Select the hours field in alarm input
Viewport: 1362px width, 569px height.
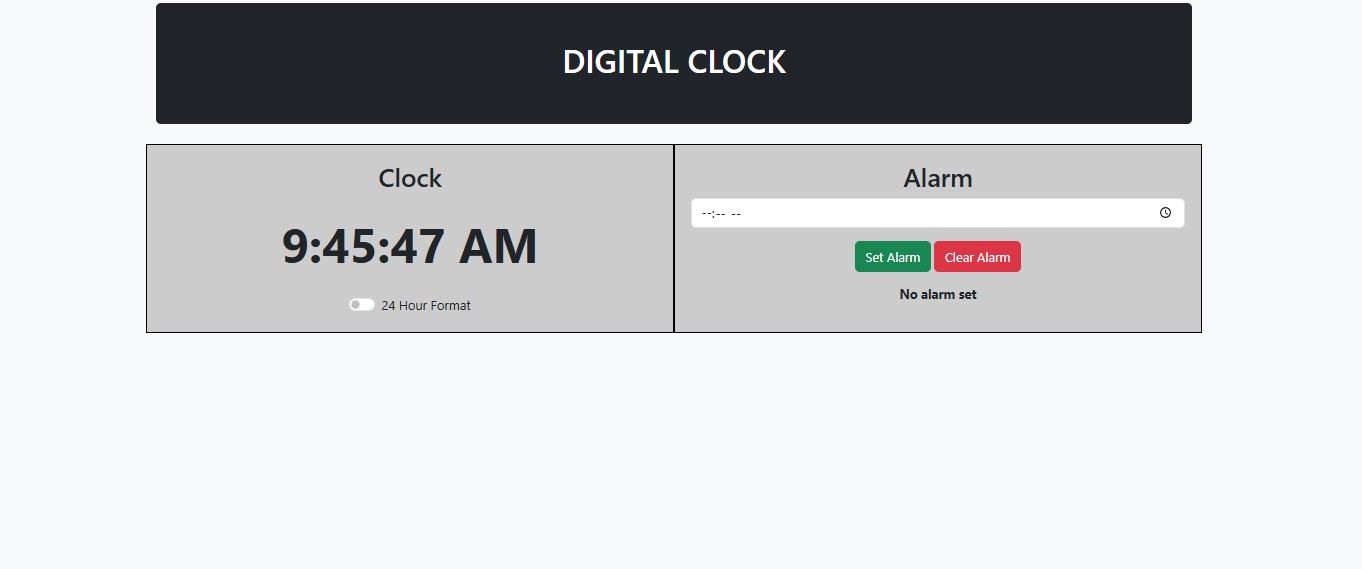click(x=706, y=213)
